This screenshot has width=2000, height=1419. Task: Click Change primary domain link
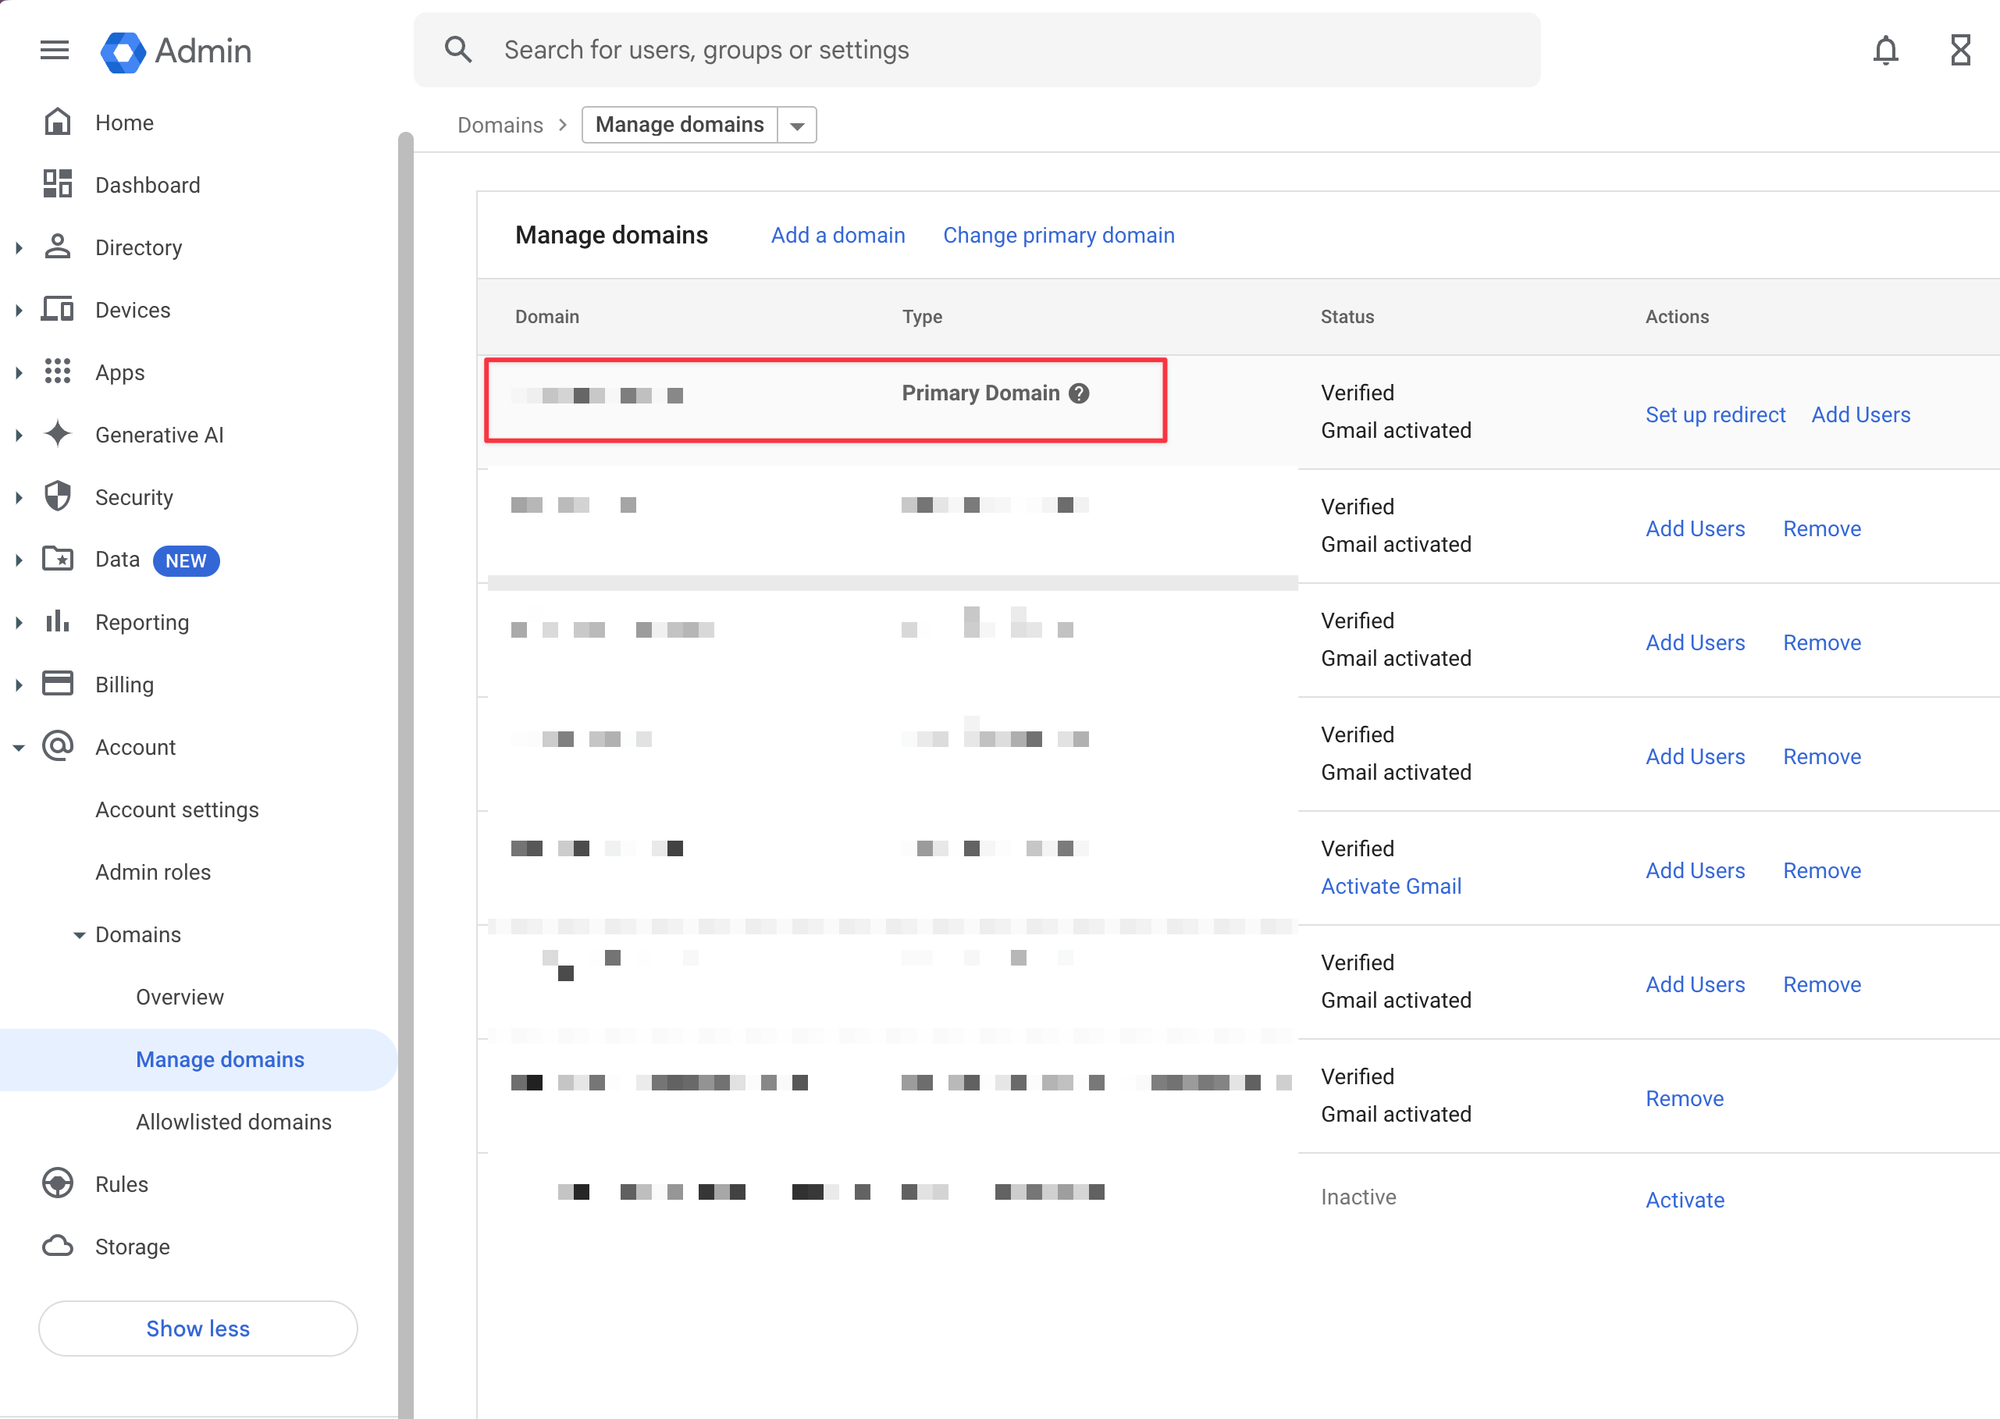1058,235
